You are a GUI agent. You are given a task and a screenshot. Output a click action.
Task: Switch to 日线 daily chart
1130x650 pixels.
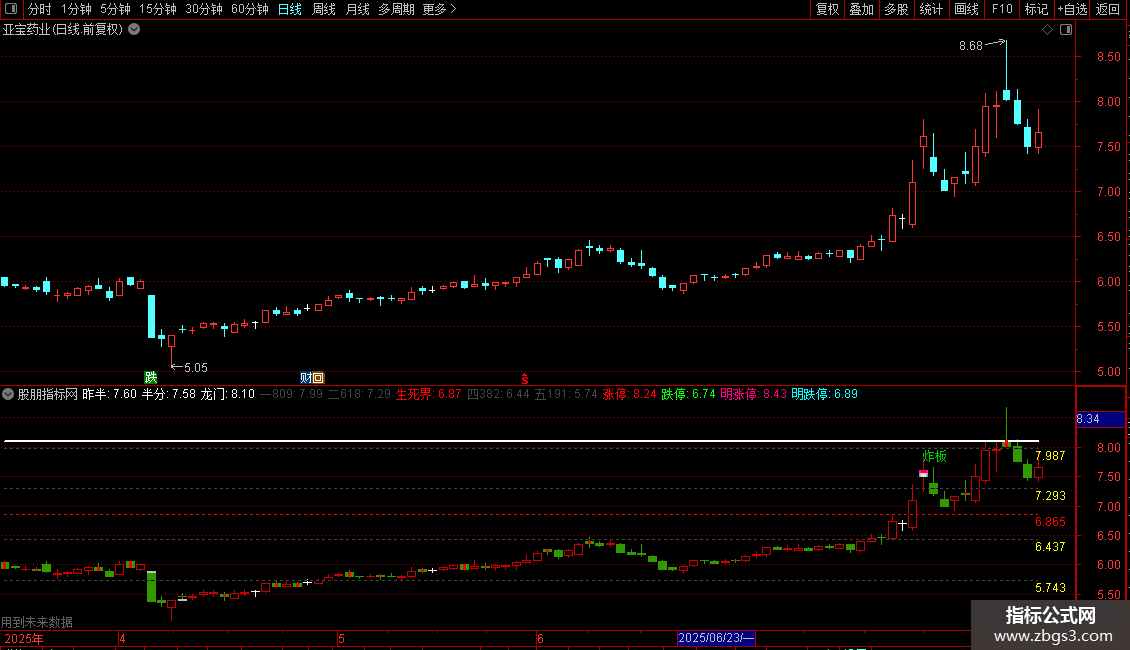290,9
